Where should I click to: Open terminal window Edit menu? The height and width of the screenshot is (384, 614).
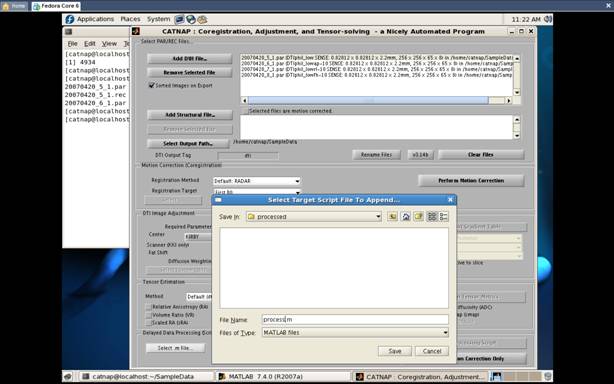tap(90, 43)
